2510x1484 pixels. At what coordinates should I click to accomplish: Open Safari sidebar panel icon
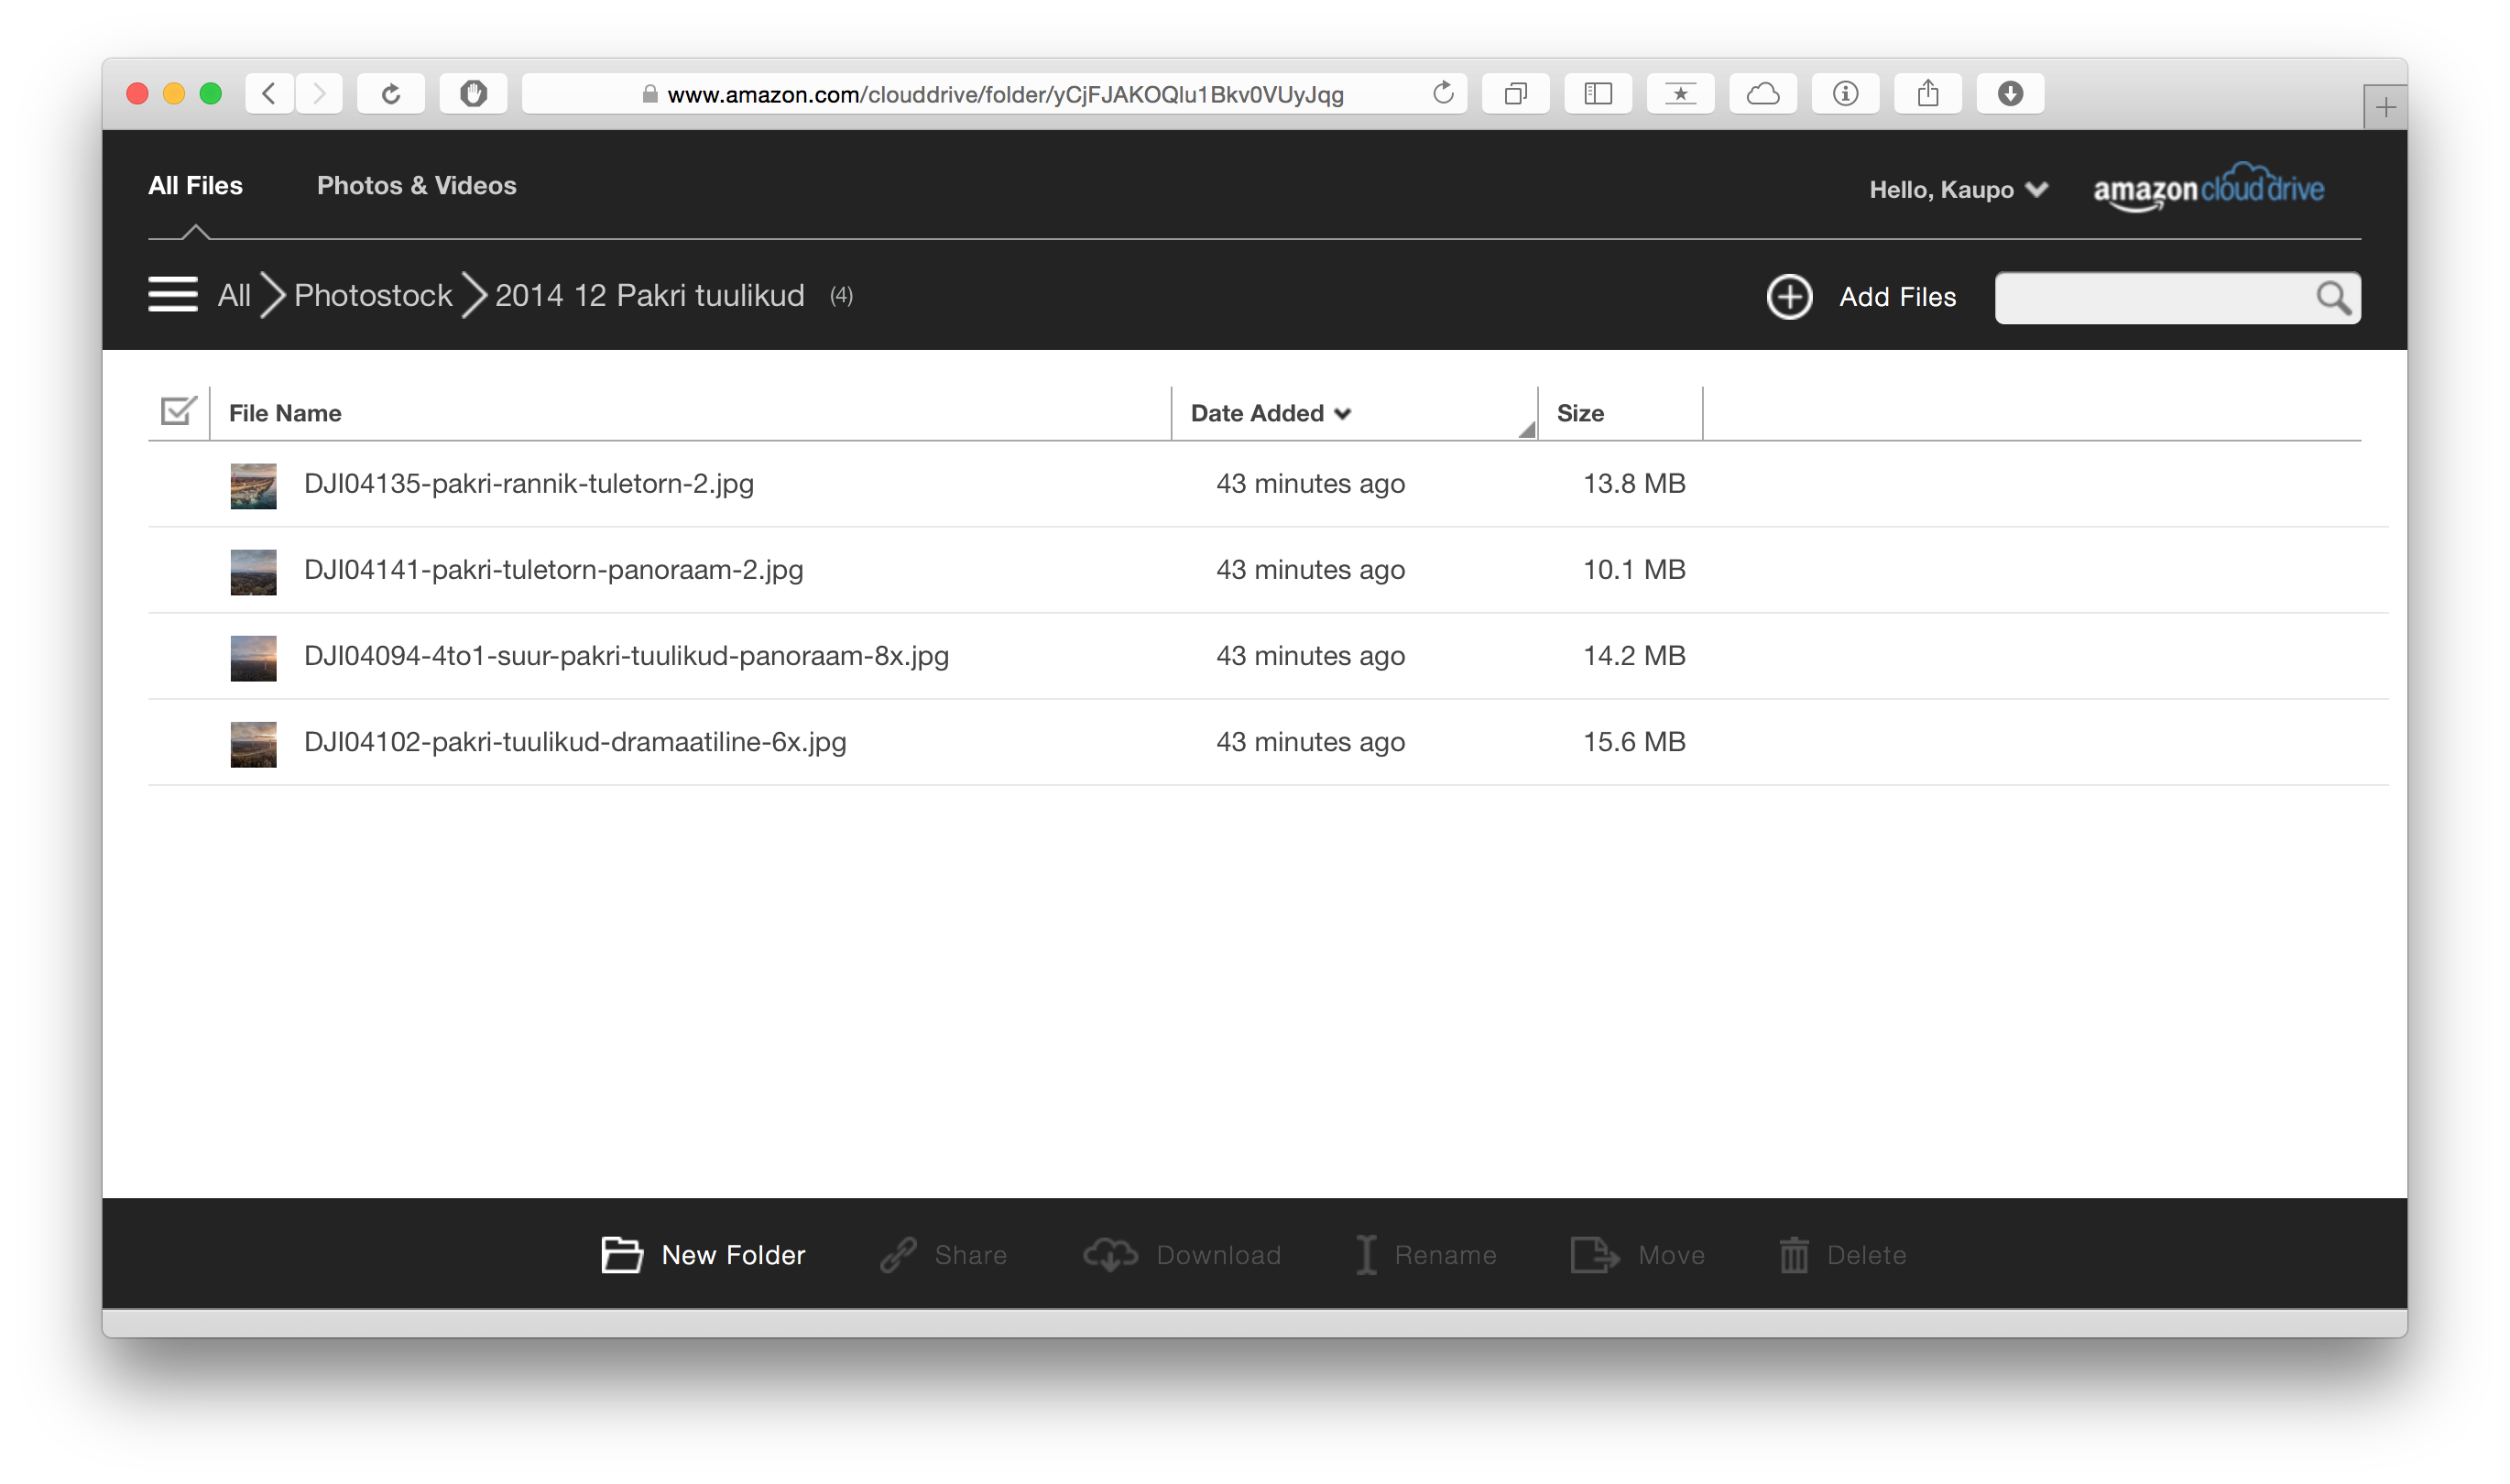[x=1597, y=94]
